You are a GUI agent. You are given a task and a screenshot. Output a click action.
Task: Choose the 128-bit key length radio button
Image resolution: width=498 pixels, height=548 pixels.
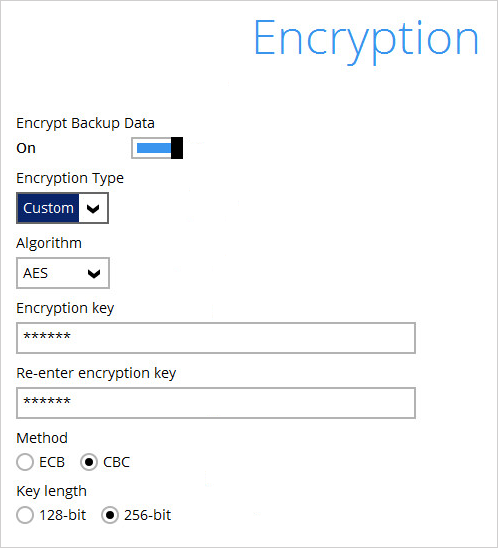(25, 515)
